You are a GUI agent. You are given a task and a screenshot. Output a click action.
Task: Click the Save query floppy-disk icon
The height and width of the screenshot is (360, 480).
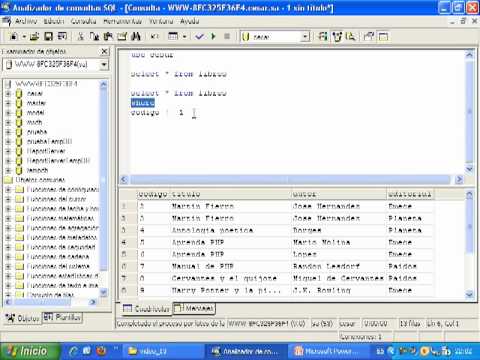pyautogui.click(x=49, y=36)
